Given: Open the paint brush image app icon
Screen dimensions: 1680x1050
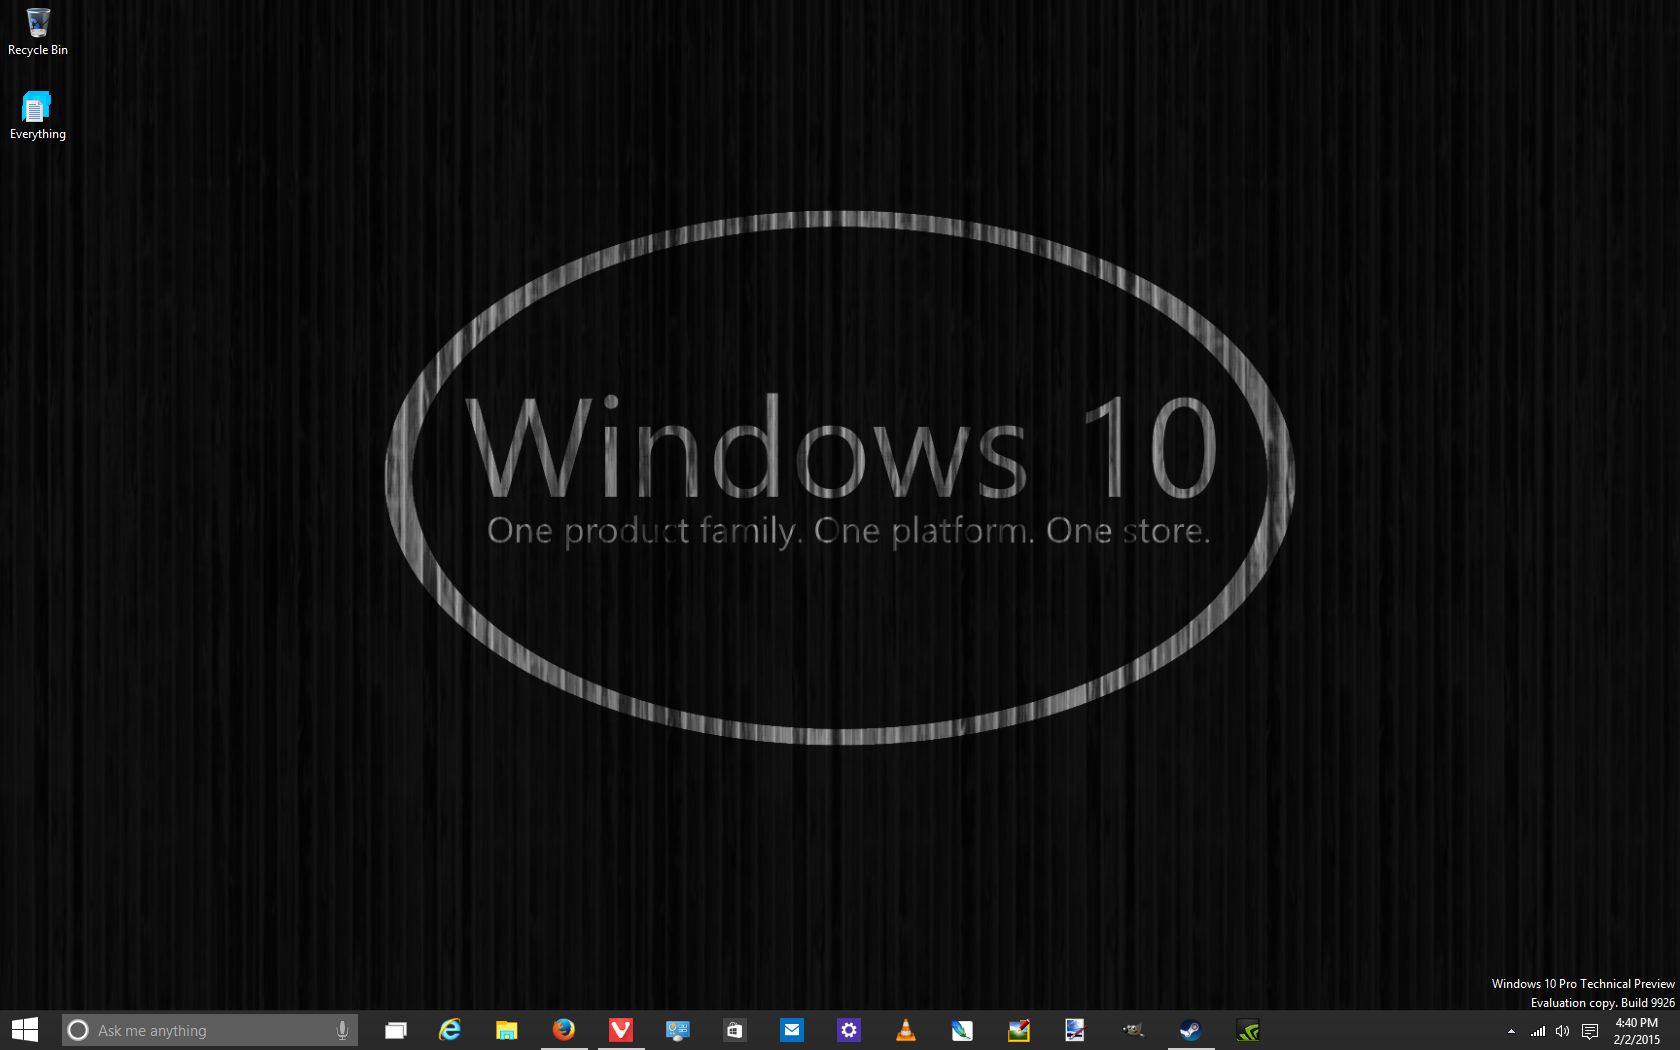Looking at the screenshot, I should 1076,1030.
